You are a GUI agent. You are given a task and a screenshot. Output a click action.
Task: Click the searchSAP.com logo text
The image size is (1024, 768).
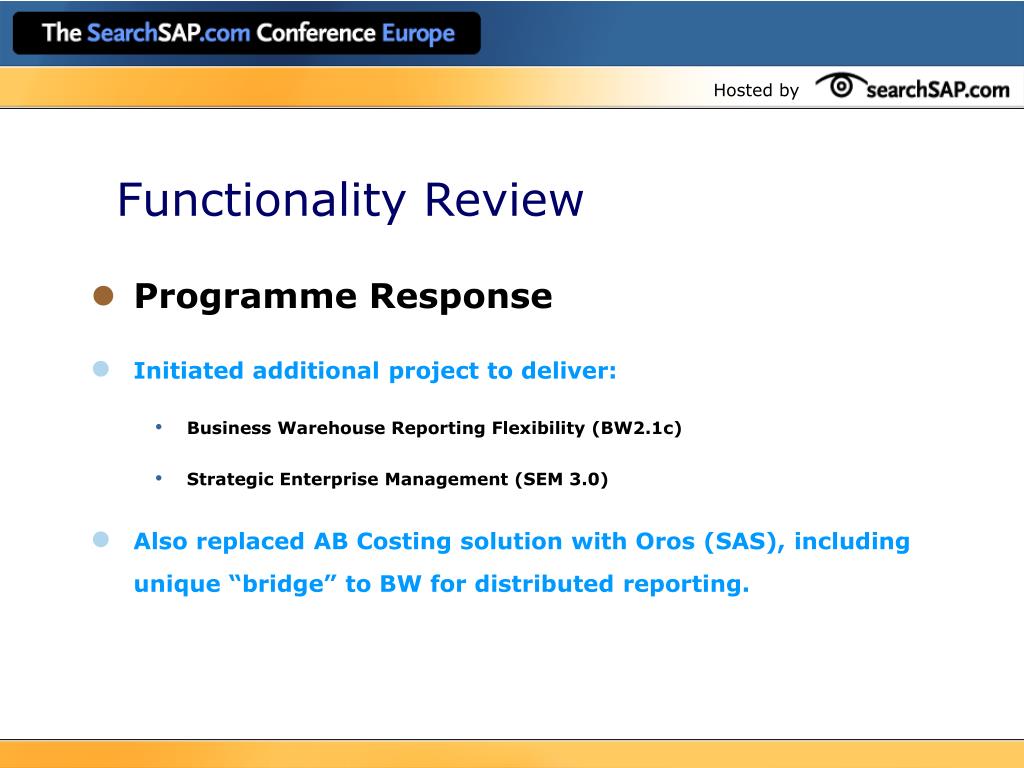[938, 89]
